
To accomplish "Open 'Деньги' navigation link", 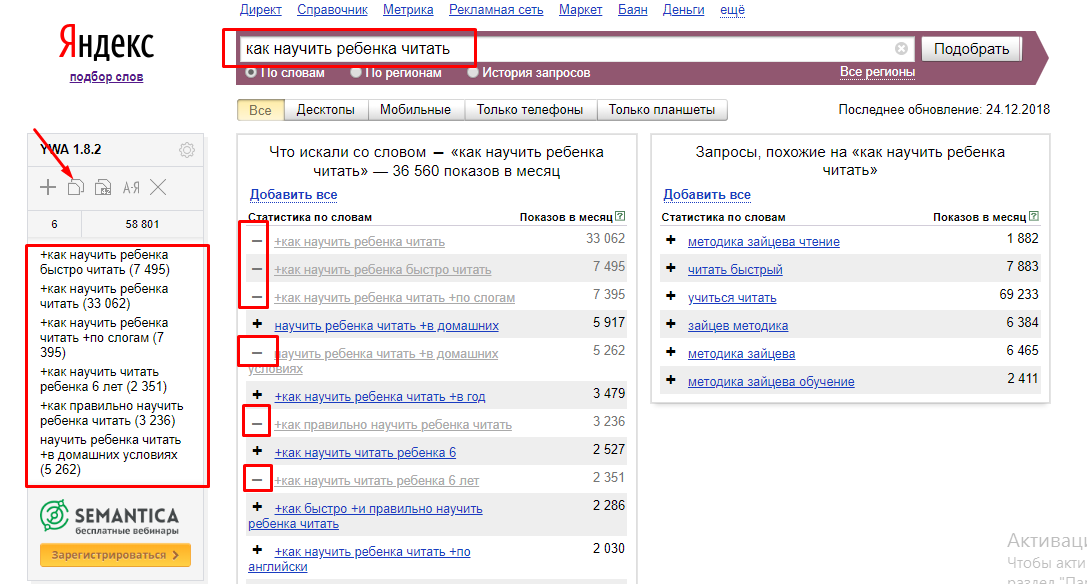I will (x=684, y=10).
